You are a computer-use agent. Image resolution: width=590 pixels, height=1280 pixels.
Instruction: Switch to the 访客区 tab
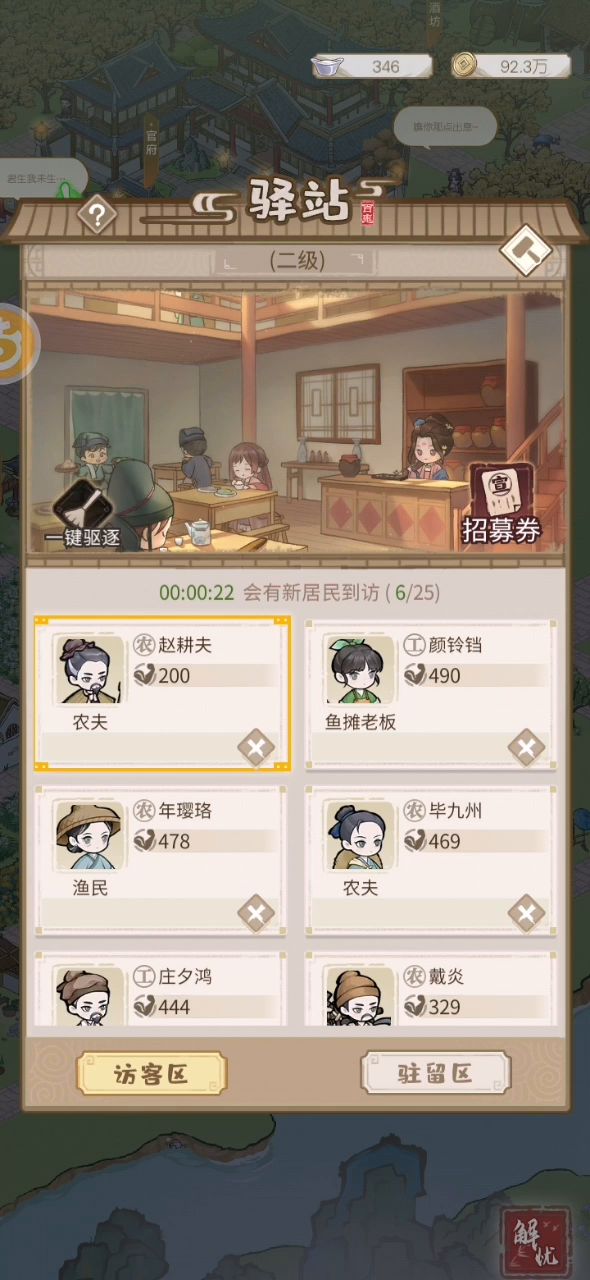point(151,1074)
